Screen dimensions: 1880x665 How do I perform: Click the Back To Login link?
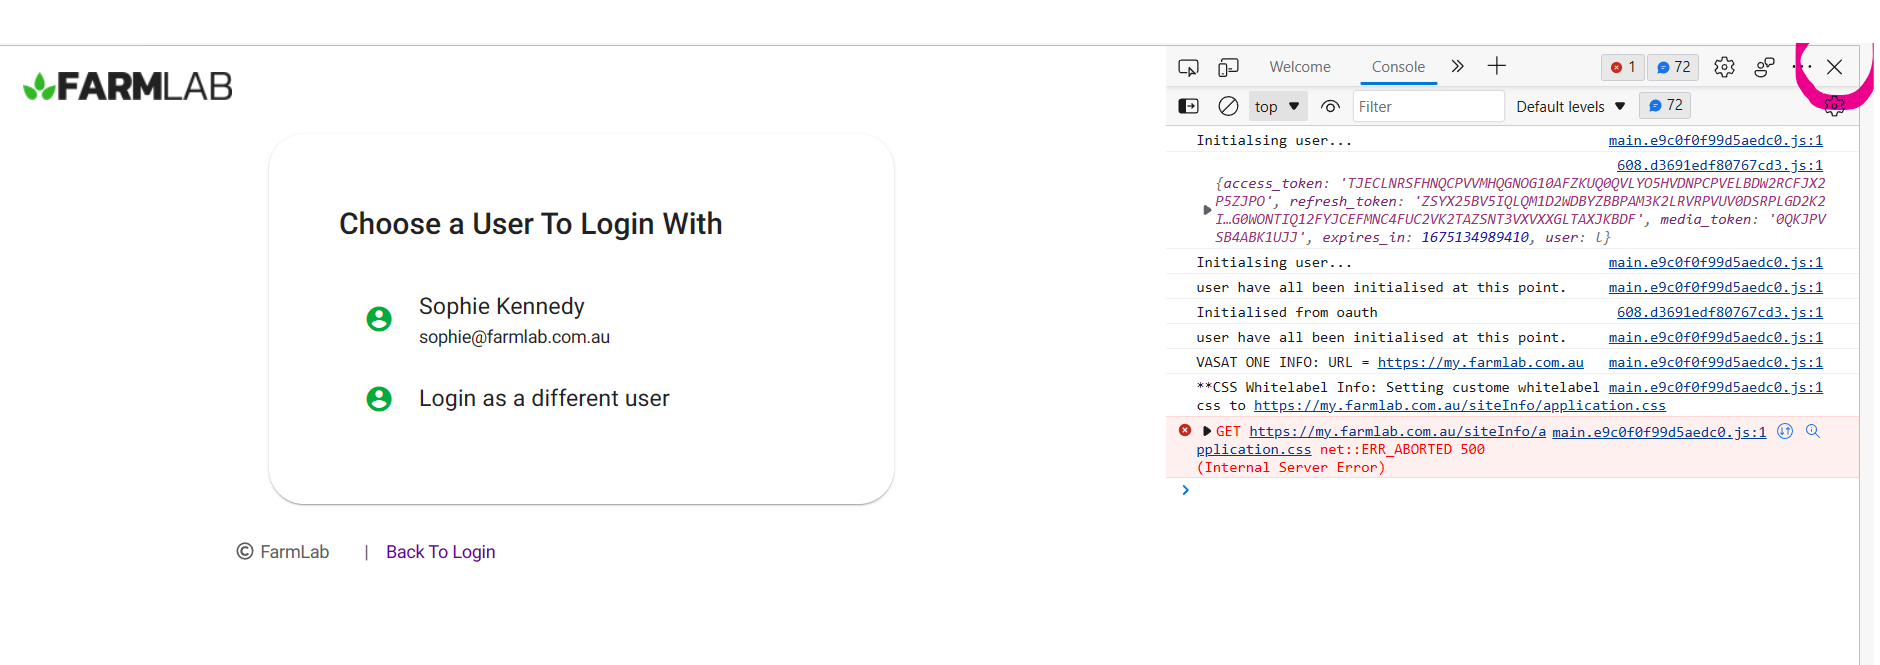pyautogui.click(x=440, y=552)
